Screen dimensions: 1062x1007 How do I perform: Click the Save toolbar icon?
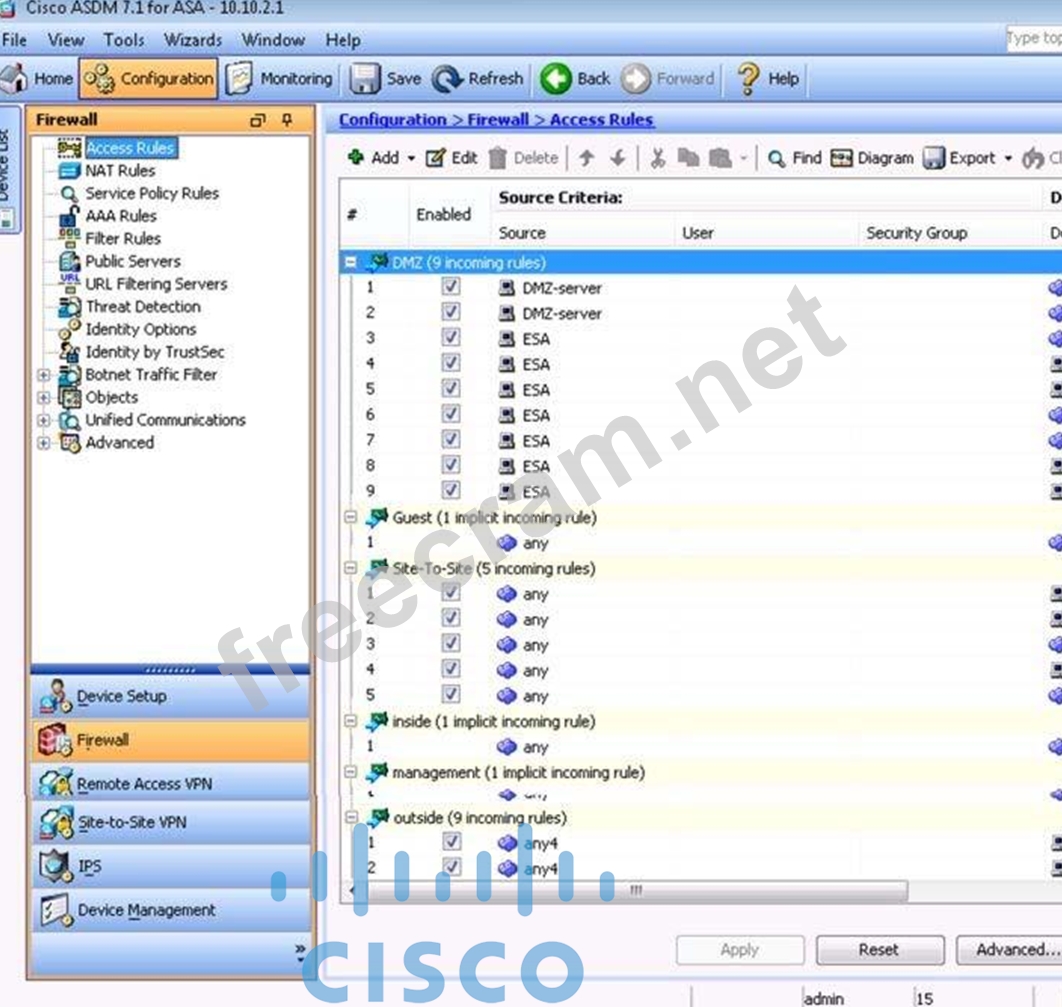point(366,79)
